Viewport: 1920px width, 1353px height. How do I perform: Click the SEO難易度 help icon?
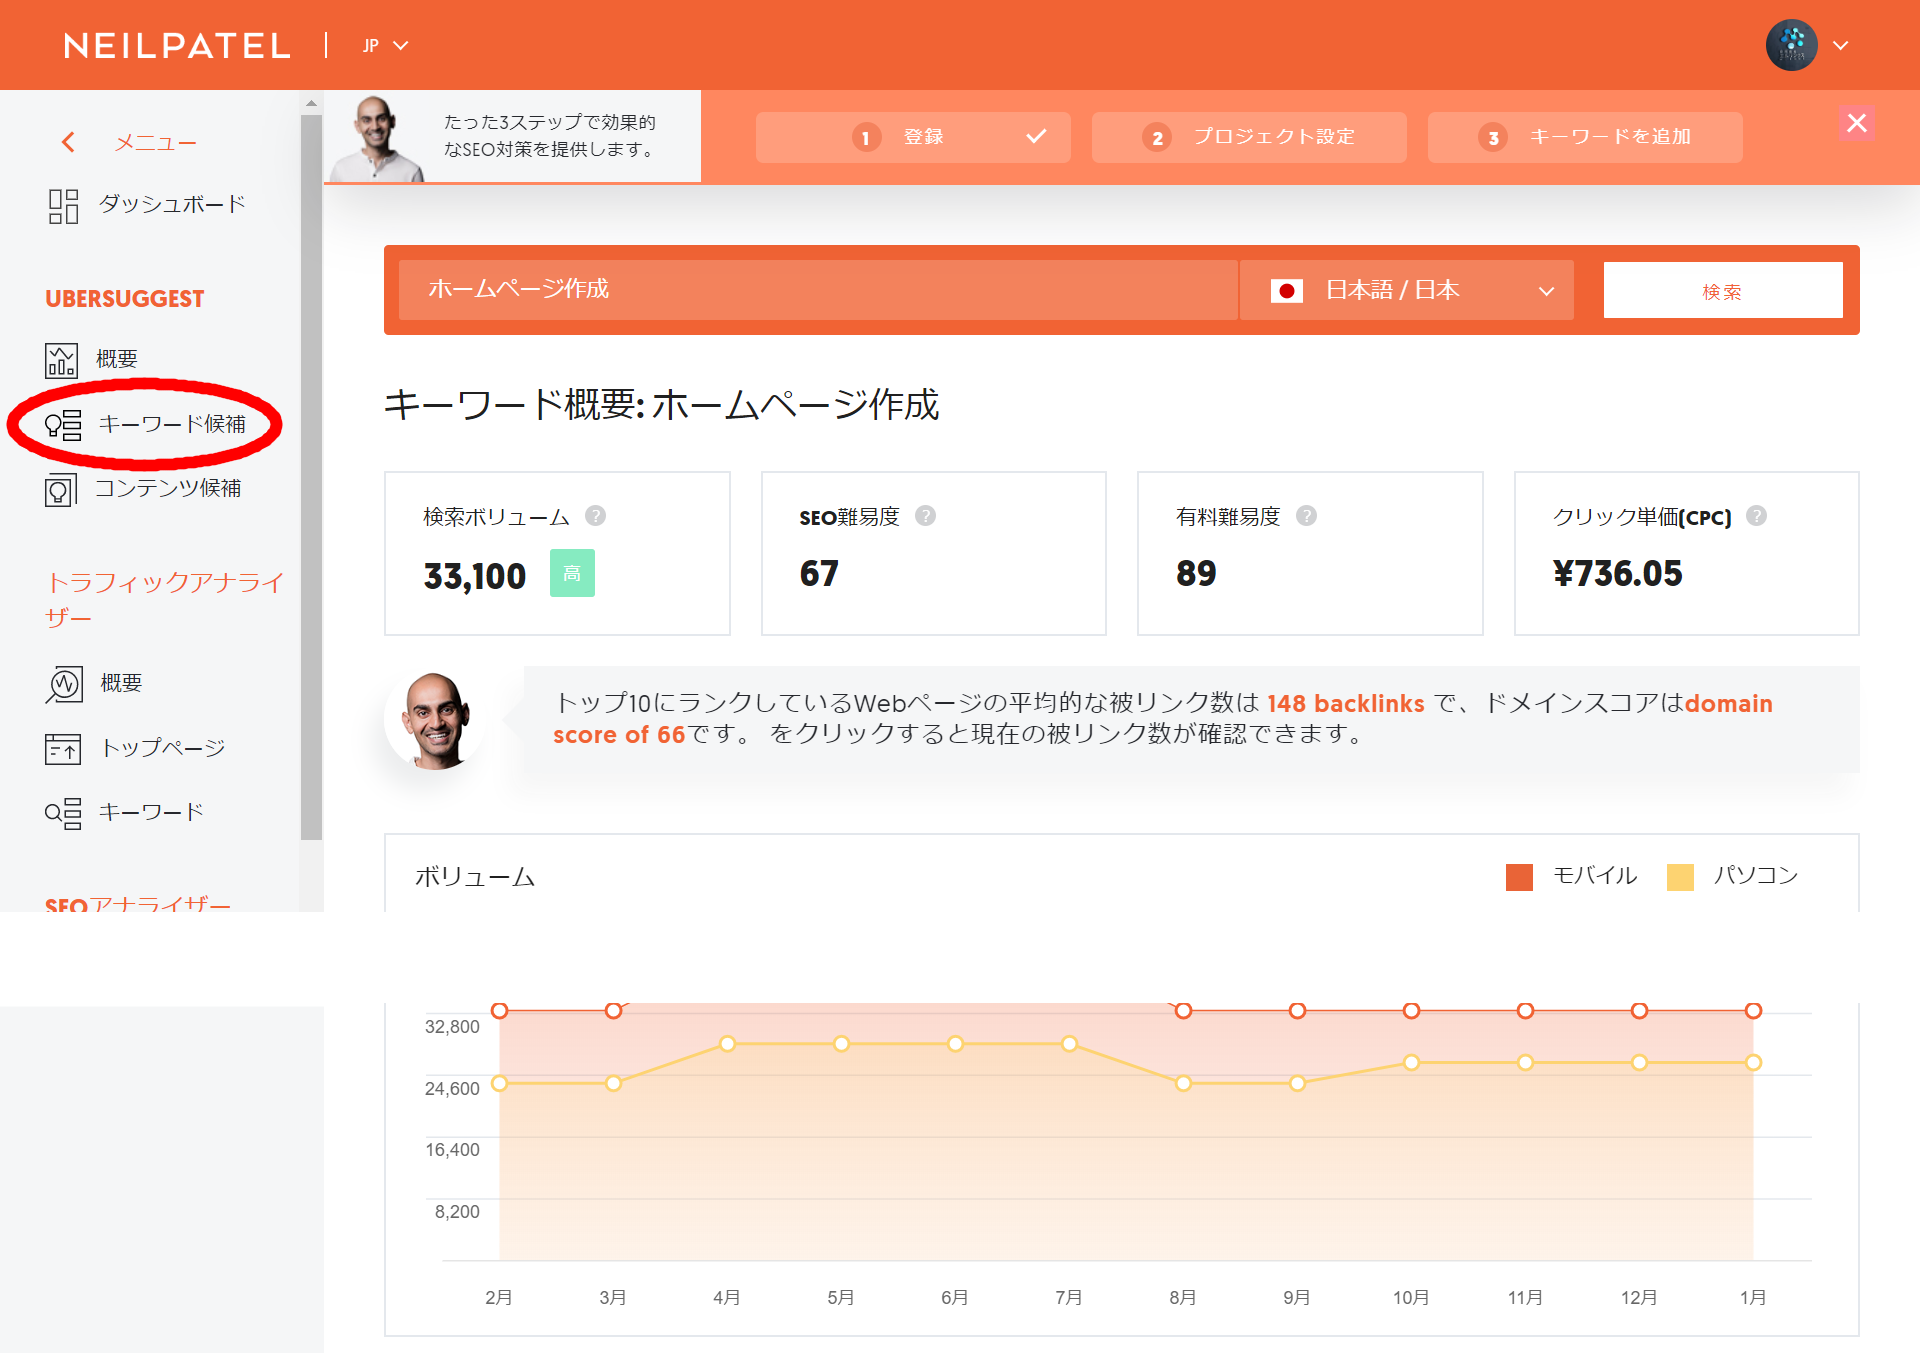[926, 516]
